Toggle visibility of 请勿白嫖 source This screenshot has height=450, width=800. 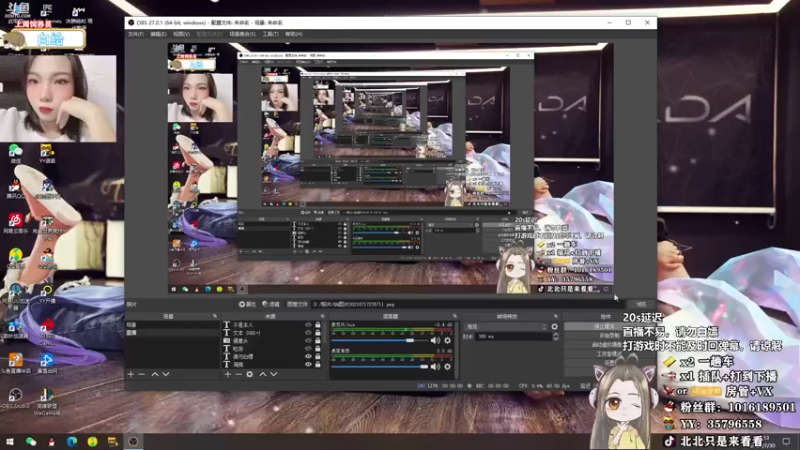308,356
